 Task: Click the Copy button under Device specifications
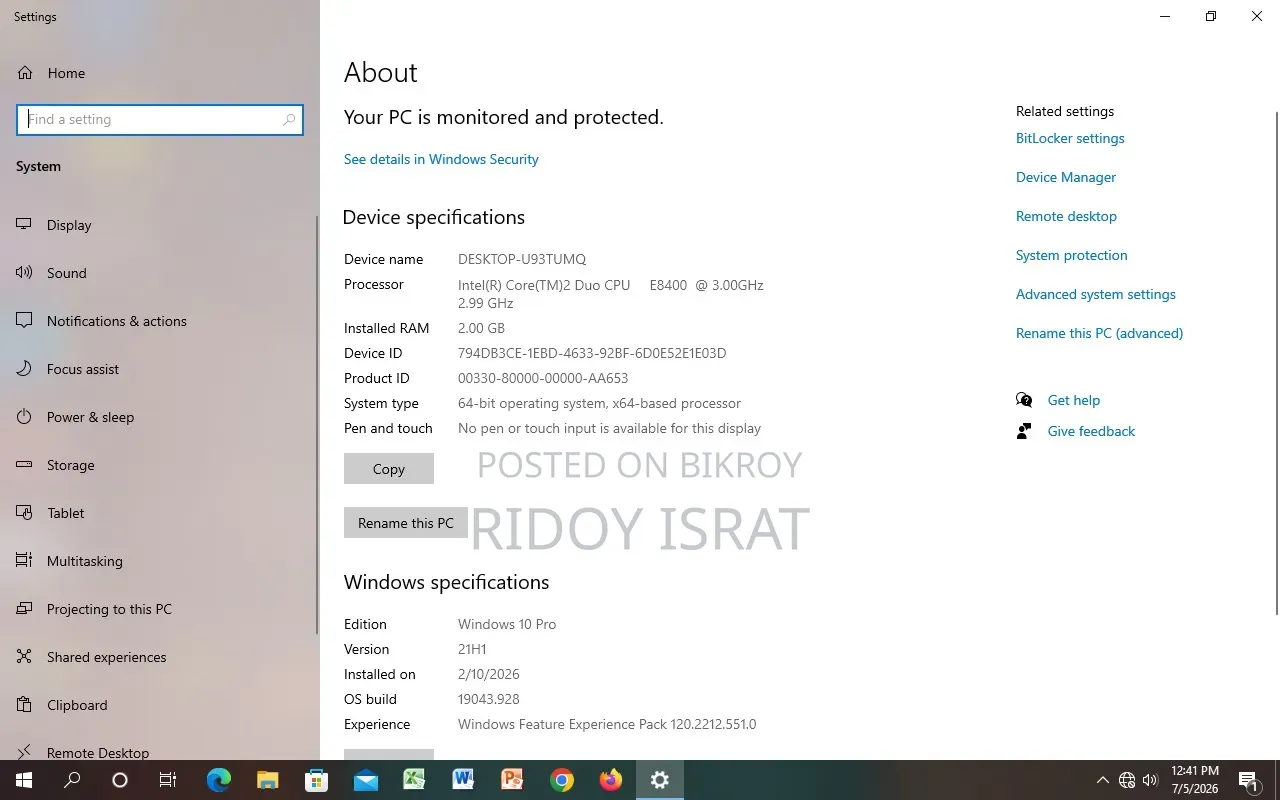pyautogui.click(x=389, y=469)
